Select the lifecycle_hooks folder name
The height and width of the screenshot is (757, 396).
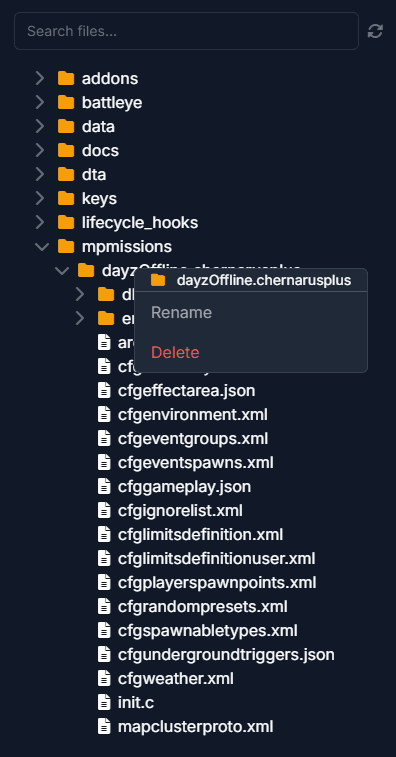(140, 223)
